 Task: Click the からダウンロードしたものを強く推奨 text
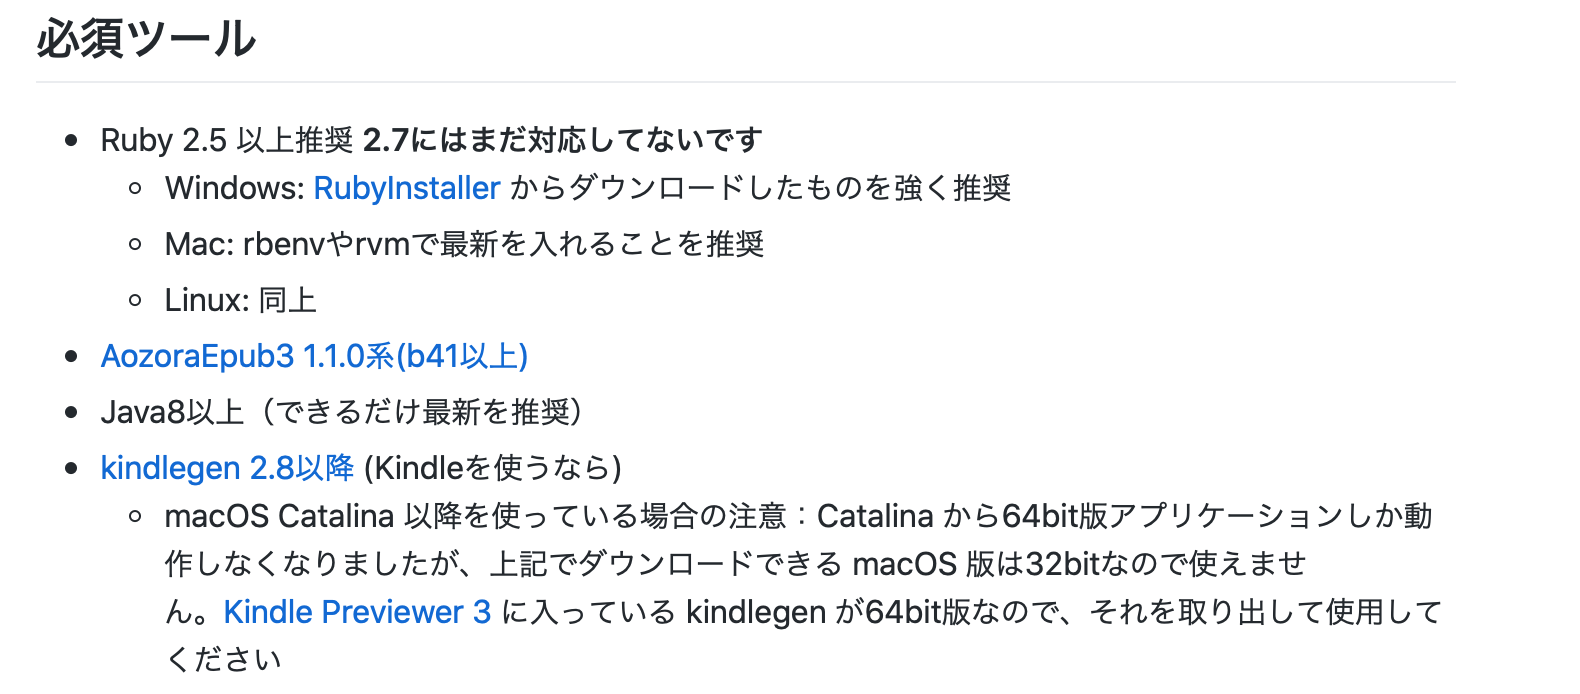(x=761, y=188)
